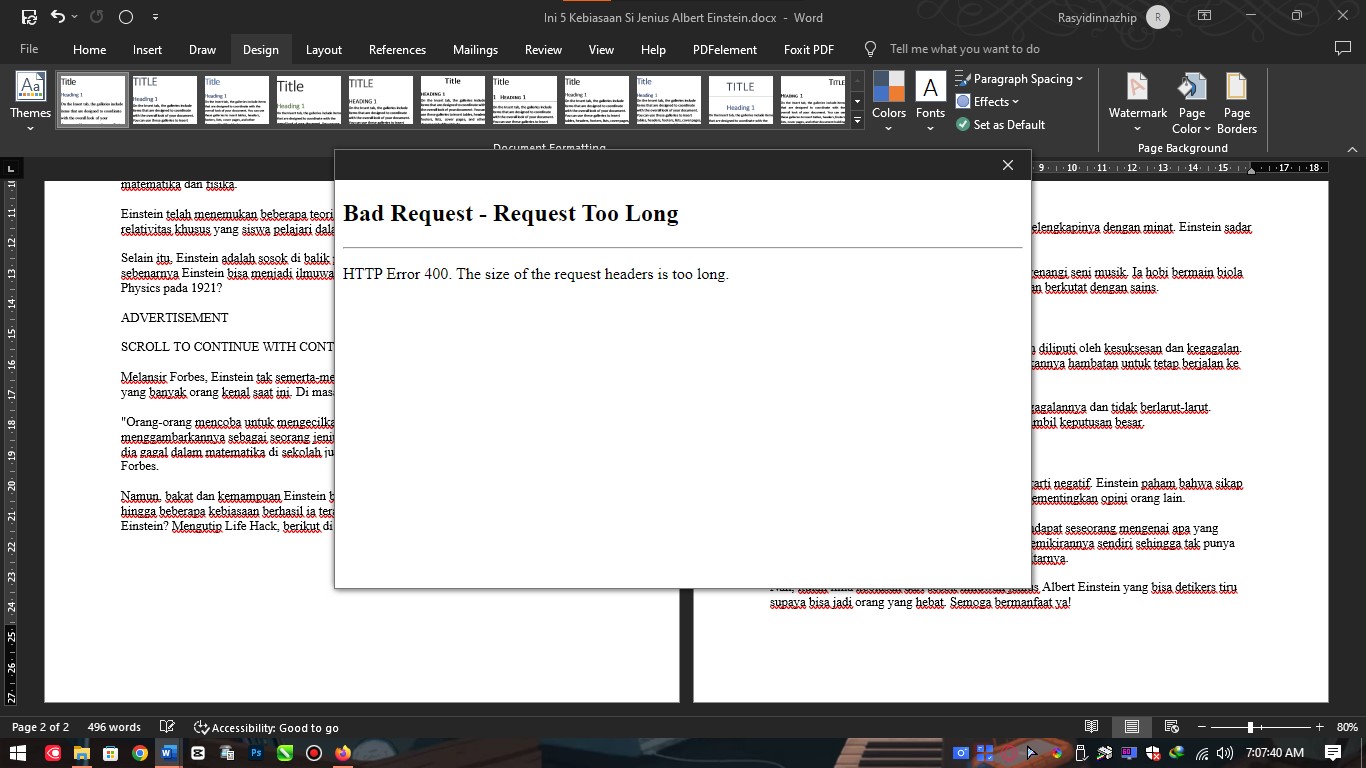Click the Tell me what you want to do field

click(963, 48)
